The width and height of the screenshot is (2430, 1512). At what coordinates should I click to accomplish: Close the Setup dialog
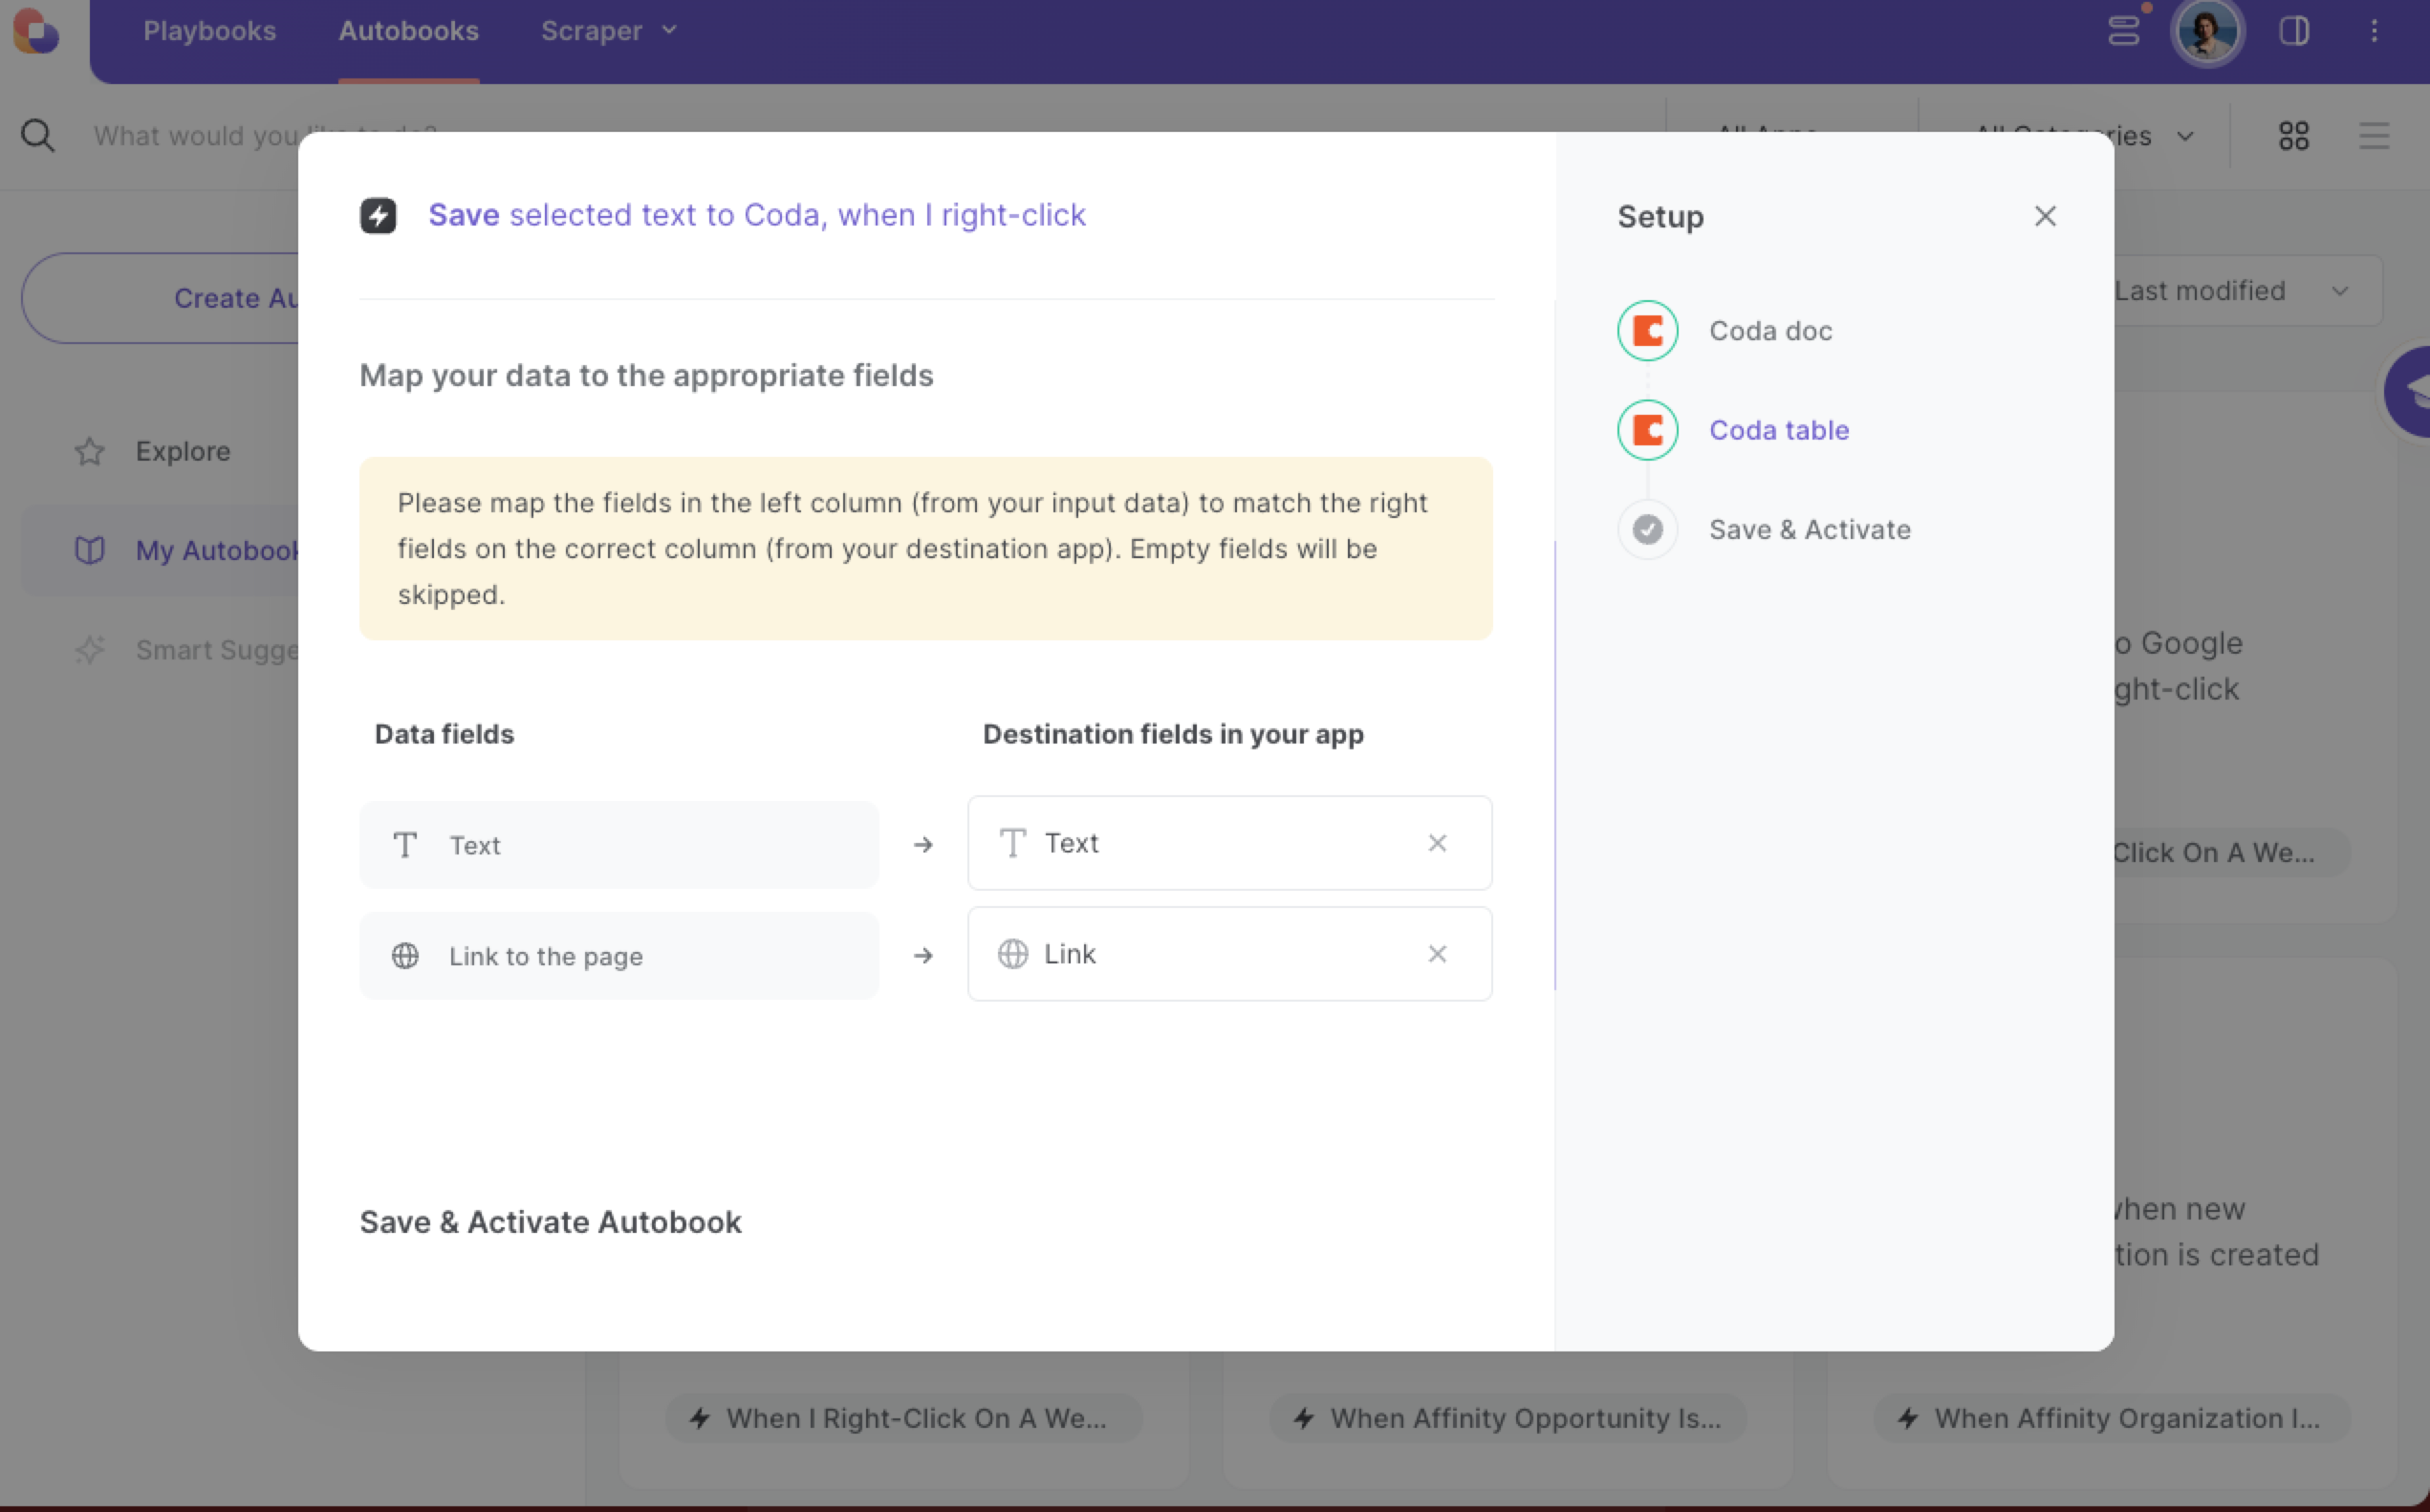coord(2045,216)
